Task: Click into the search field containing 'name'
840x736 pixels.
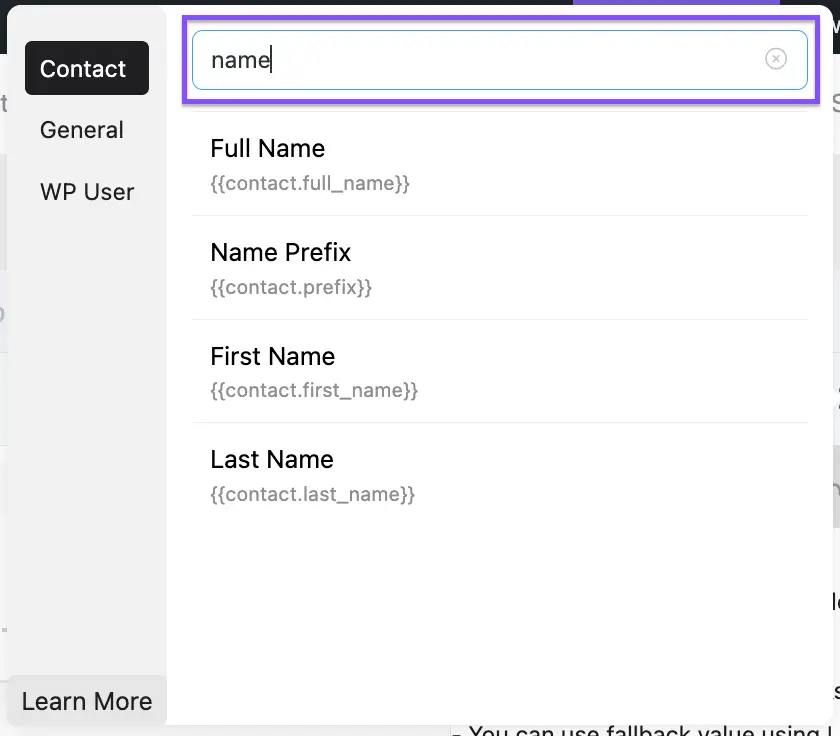Action: pyautogui.click(x=499, y=60)
